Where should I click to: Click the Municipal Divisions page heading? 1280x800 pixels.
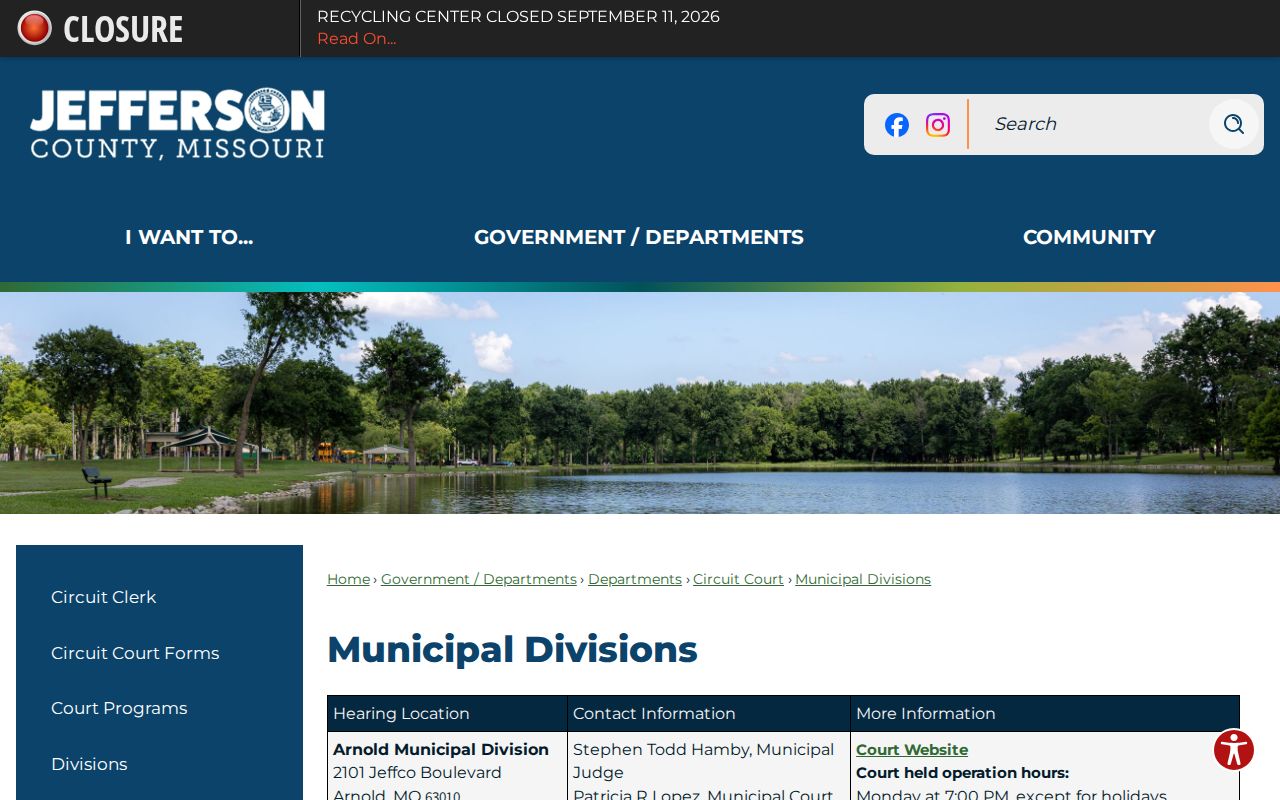pos(512,650)
